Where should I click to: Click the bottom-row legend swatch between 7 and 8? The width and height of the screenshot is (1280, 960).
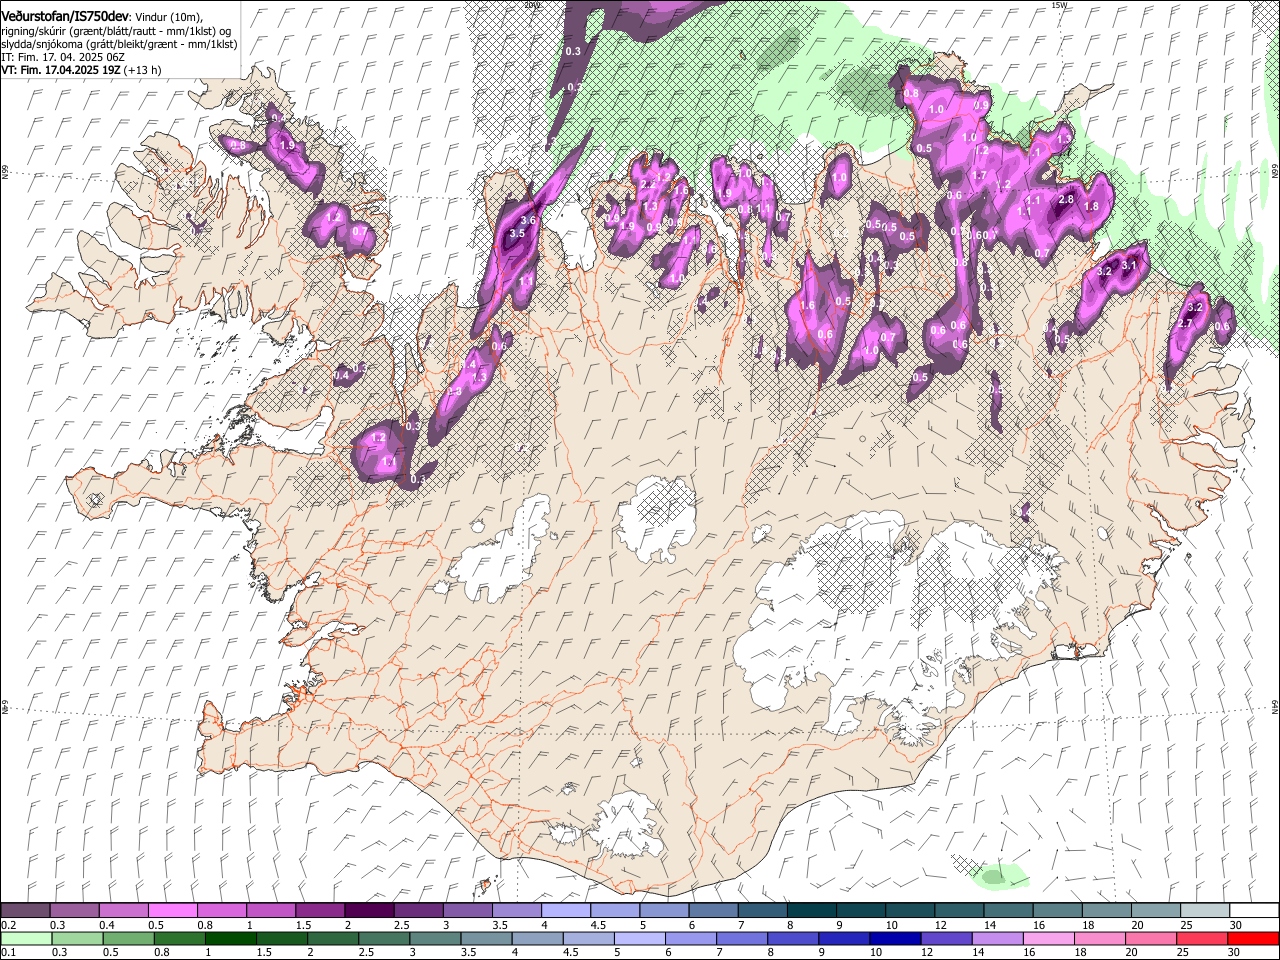point(740,938)
